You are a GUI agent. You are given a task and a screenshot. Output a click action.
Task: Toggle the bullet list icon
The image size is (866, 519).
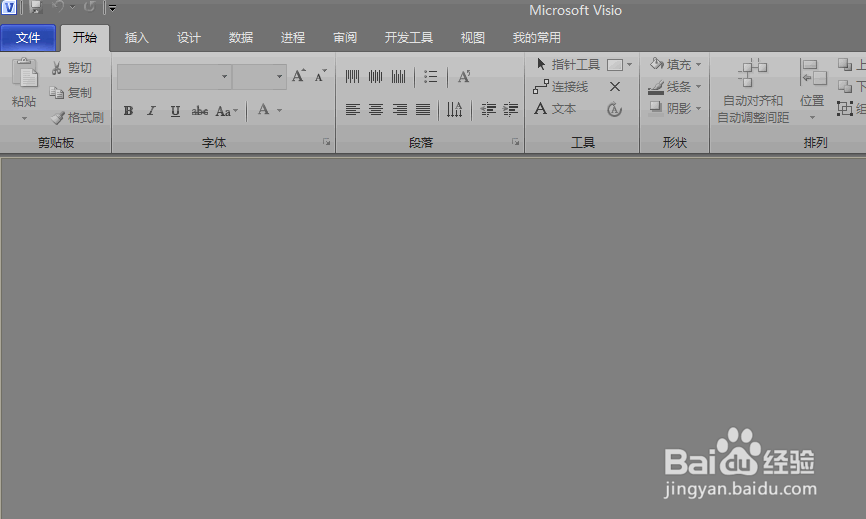pos(431,76)
